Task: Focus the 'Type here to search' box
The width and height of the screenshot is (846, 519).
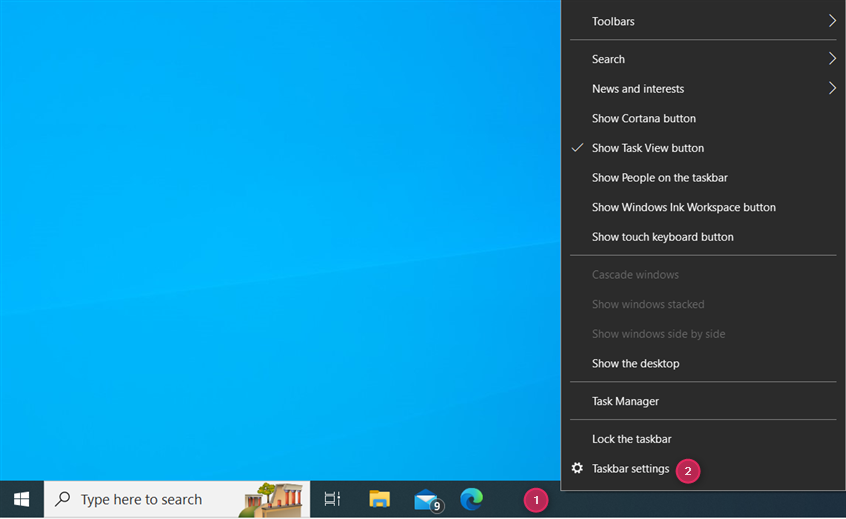Action: (177, 500)
